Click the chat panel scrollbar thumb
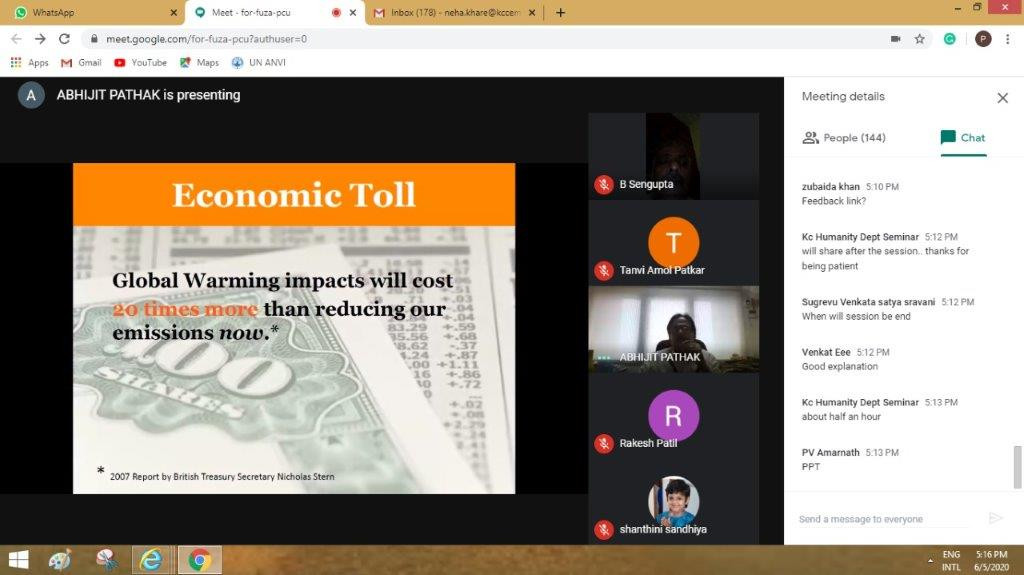Viewport: 1024px width, 575px height. [x=1018, y=466]
